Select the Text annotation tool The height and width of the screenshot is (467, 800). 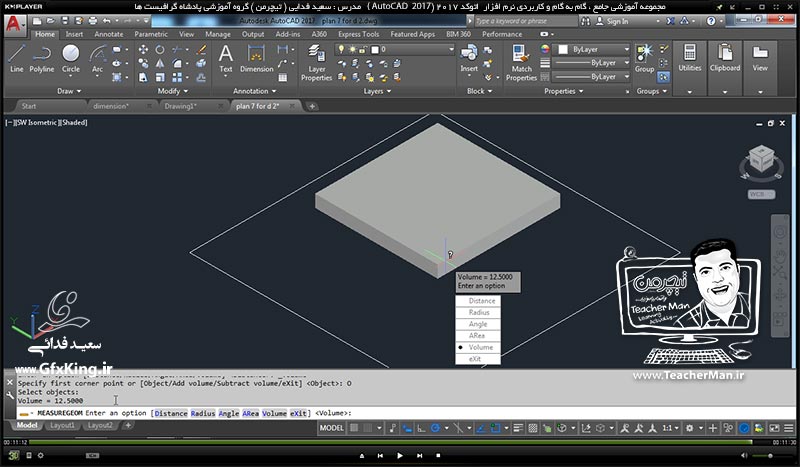226,59
